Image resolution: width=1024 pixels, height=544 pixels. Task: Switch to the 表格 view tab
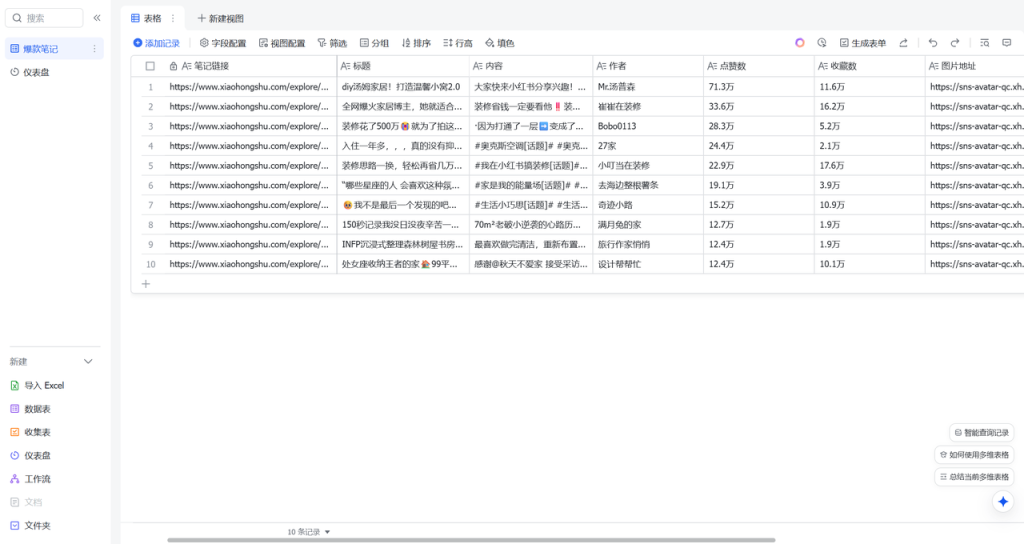(147, 18)
